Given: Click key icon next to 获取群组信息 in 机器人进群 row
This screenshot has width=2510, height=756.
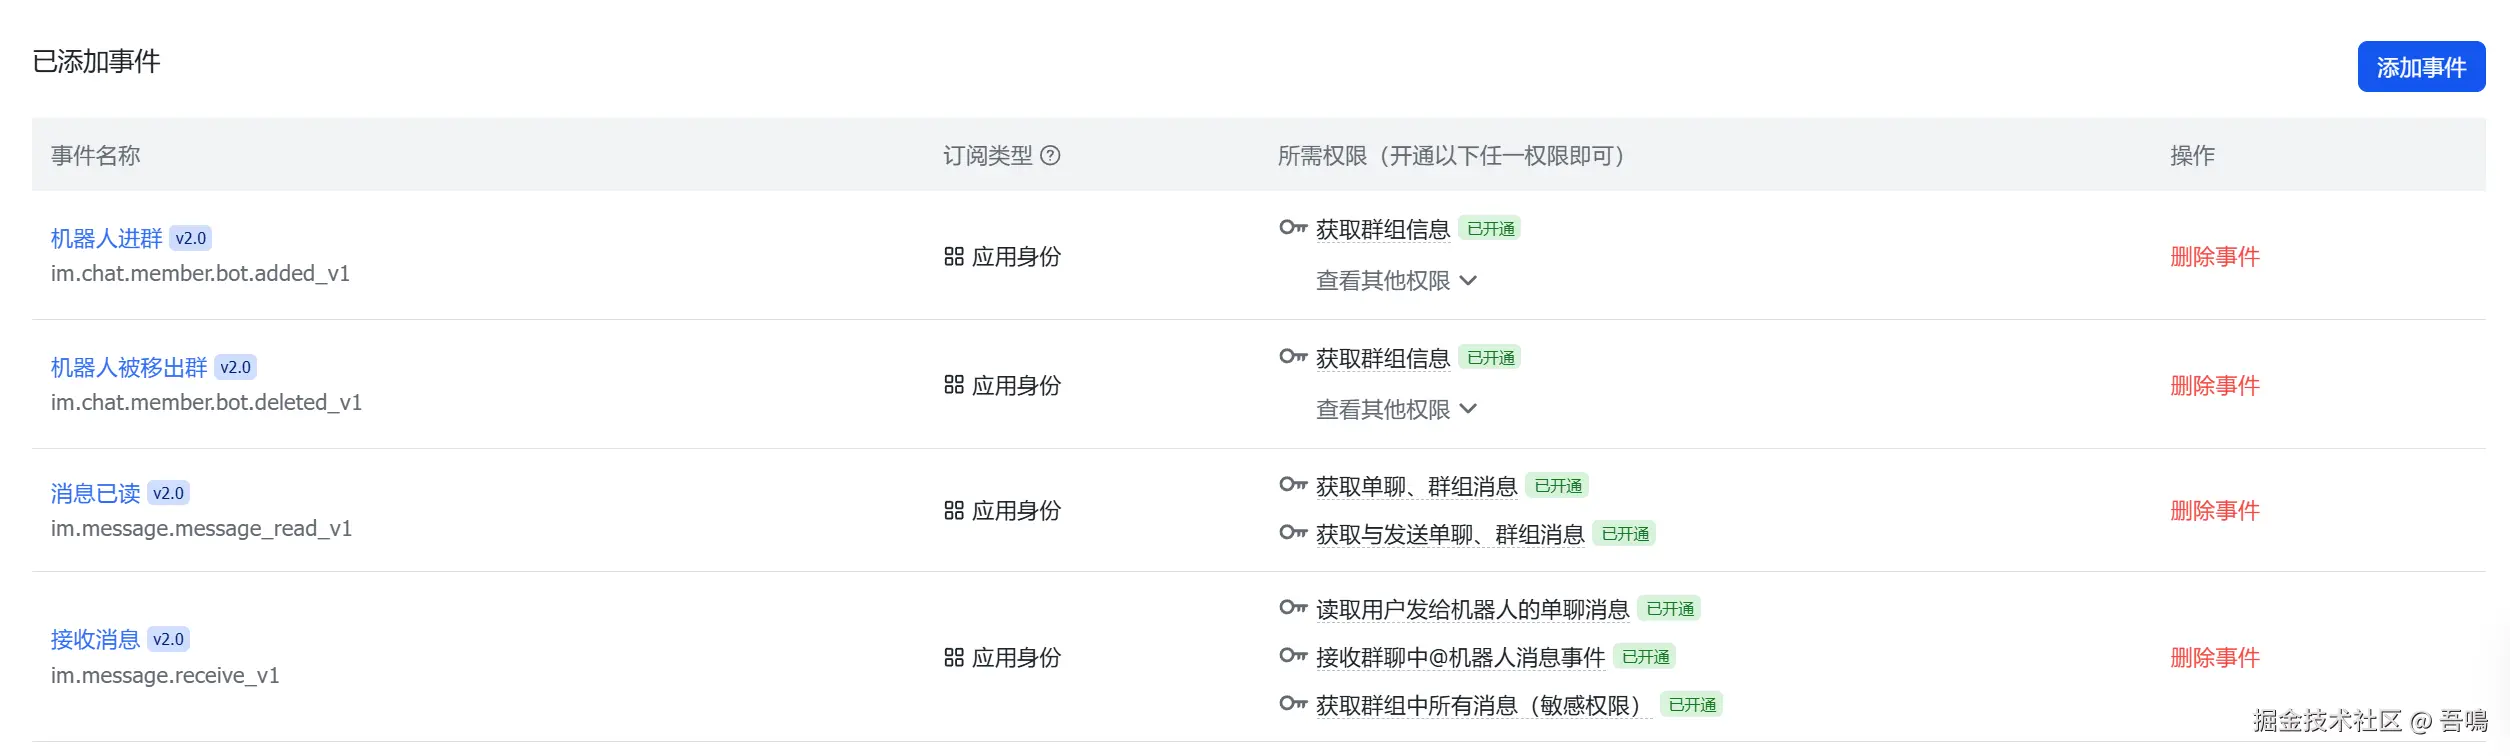Looking at the screenshot, I should click(x=1292, y=228).
